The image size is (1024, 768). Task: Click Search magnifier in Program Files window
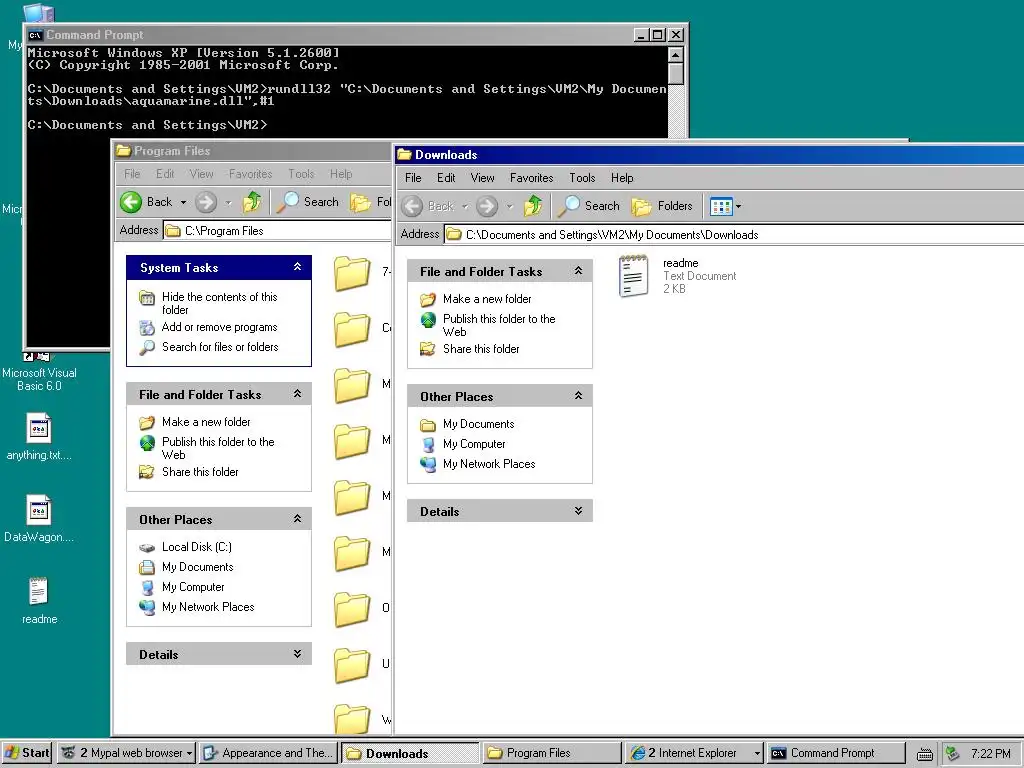click(287, 202)
